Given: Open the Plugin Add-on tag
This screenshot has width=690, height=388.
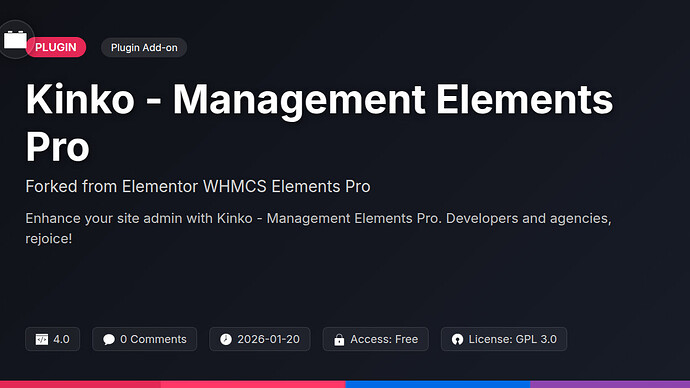Looking at the screenshot, I should pyautogui.click(x=144, y=48).
